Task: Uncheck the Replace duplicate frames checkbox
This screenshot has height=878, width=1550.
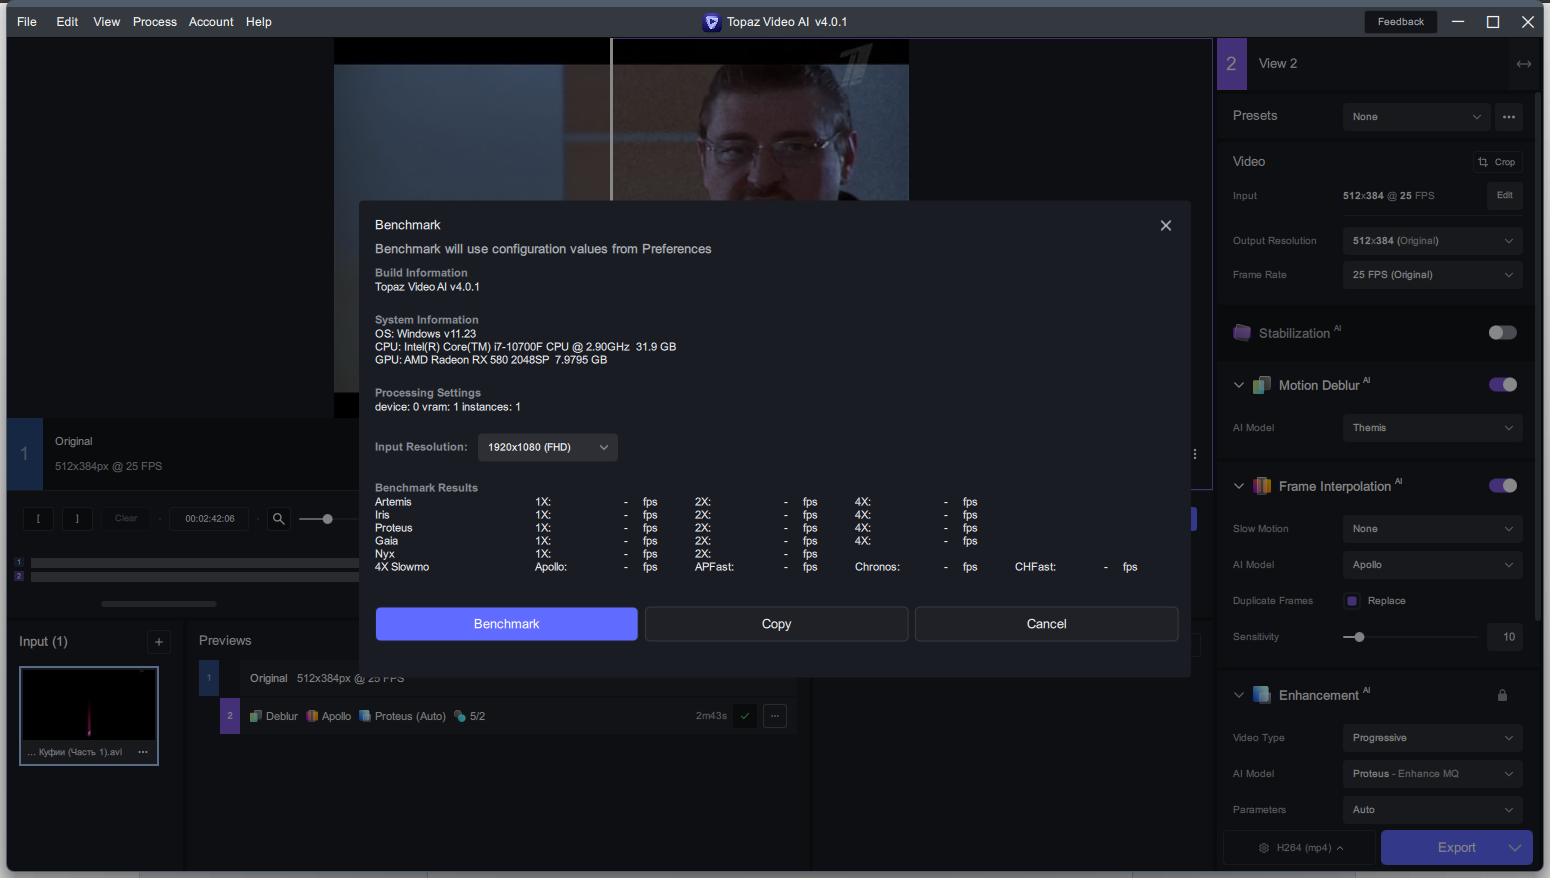Action: [1352, 601]
